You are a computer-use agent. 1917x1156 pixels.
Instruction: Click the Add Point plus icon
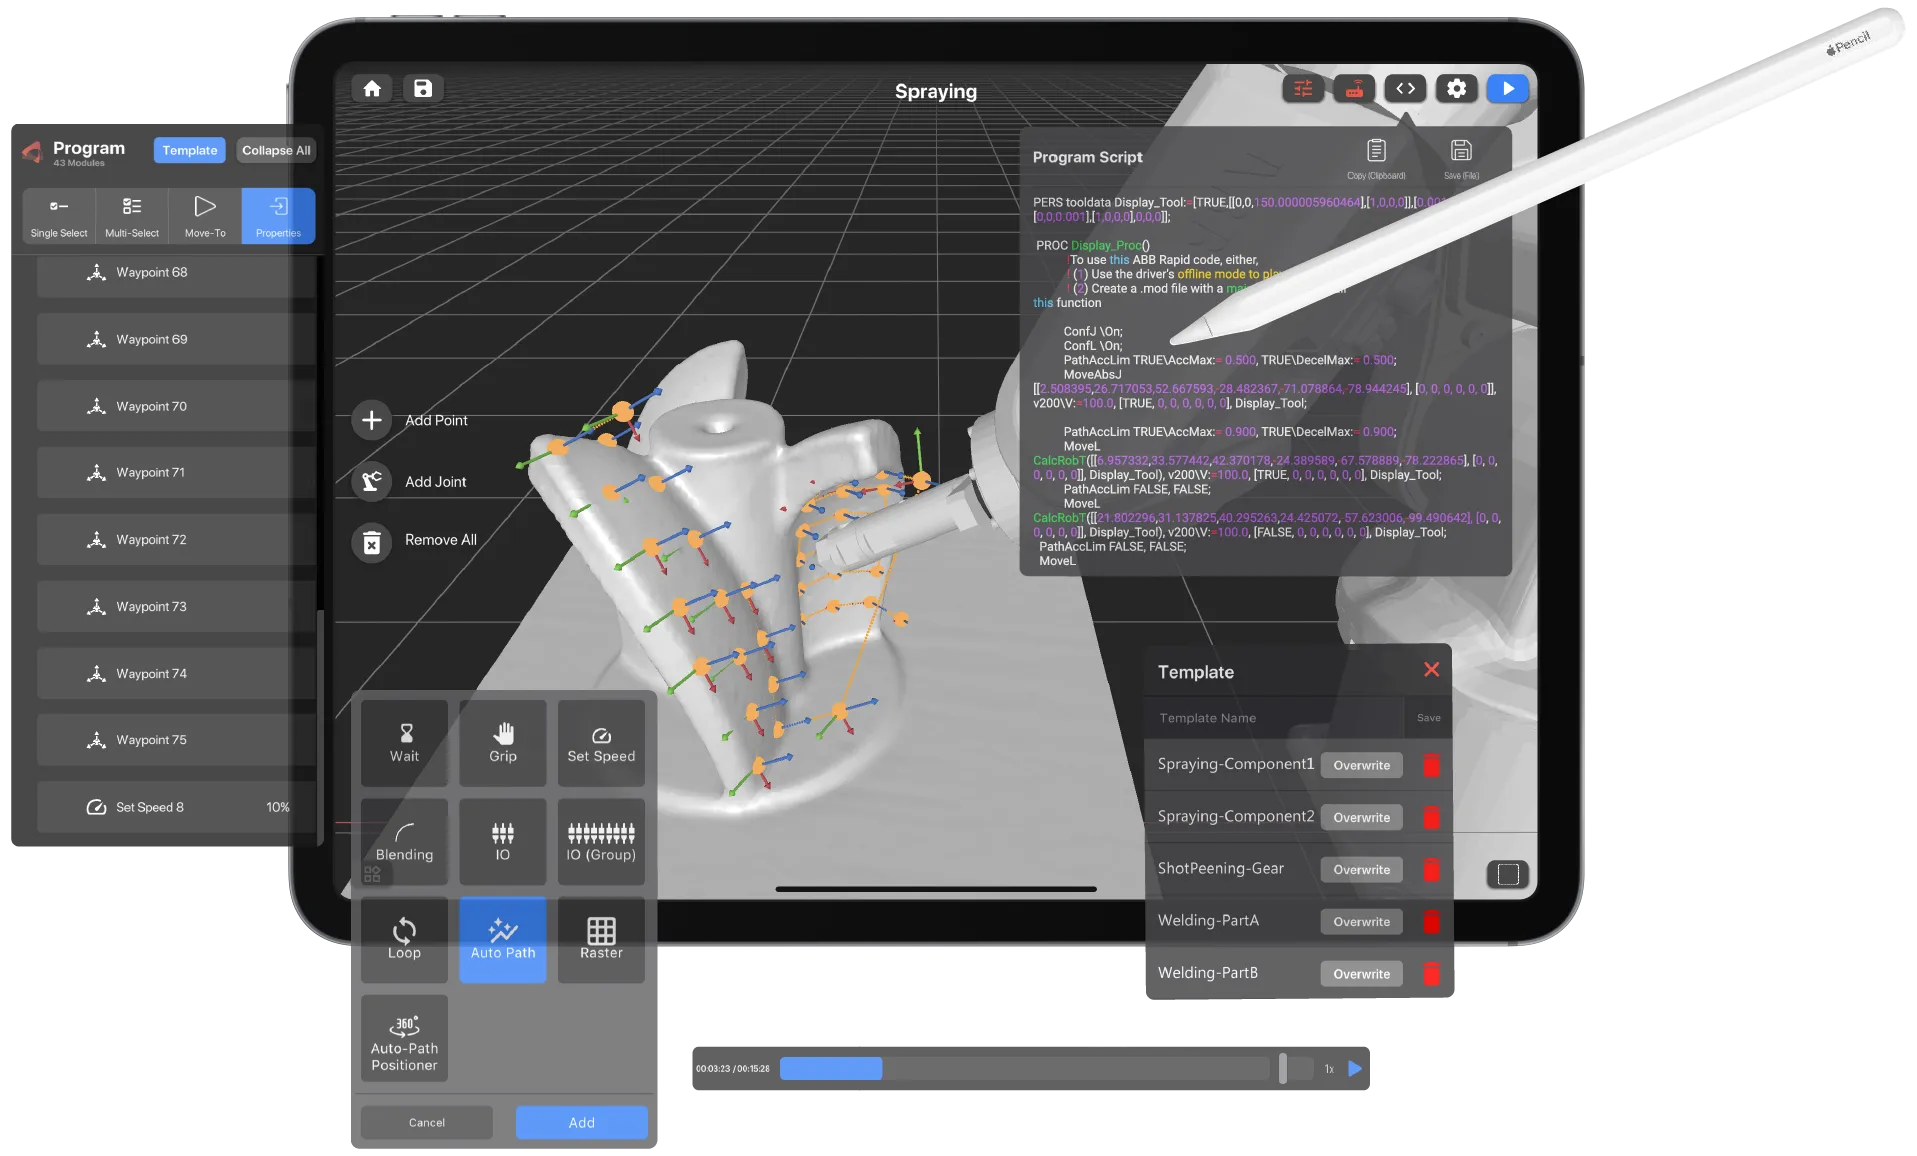point(371,421)
